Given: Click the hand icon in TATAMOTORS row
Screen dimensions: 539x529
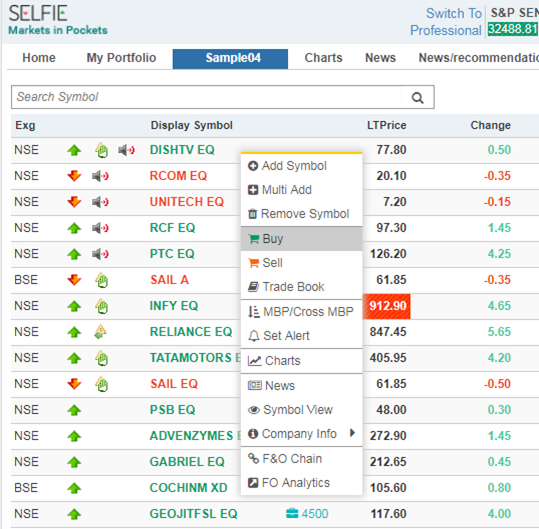Looking at the screenshot, I should point(102,358).
